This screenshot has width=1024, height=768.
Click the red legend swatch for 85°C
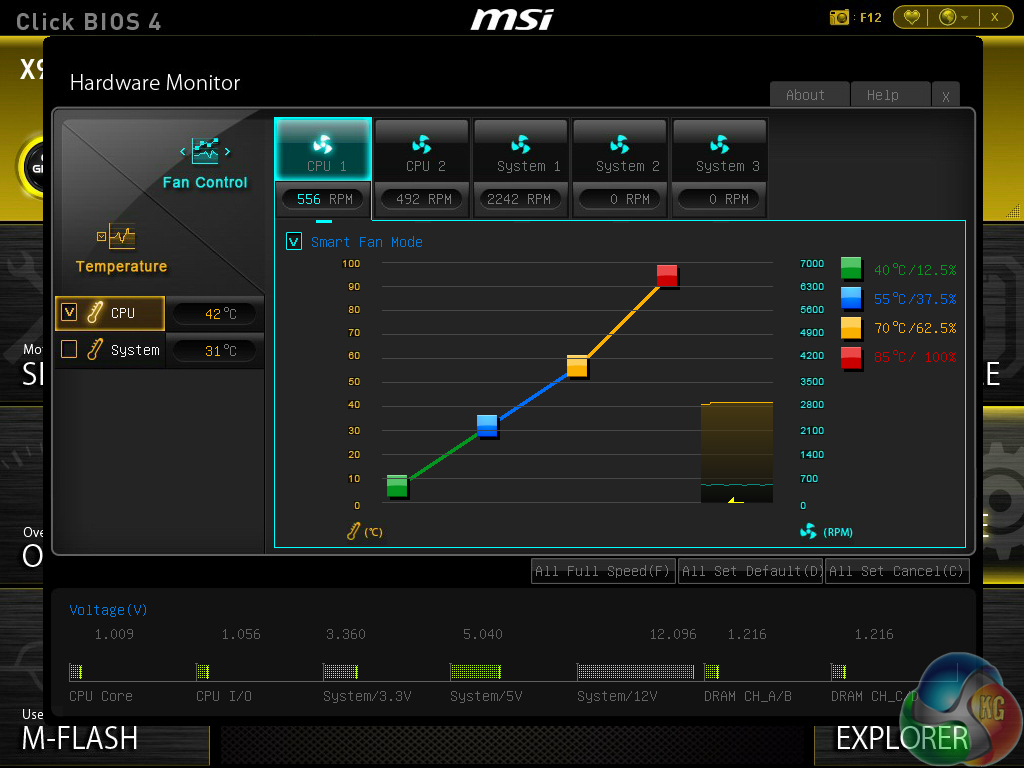click(851, 358)
